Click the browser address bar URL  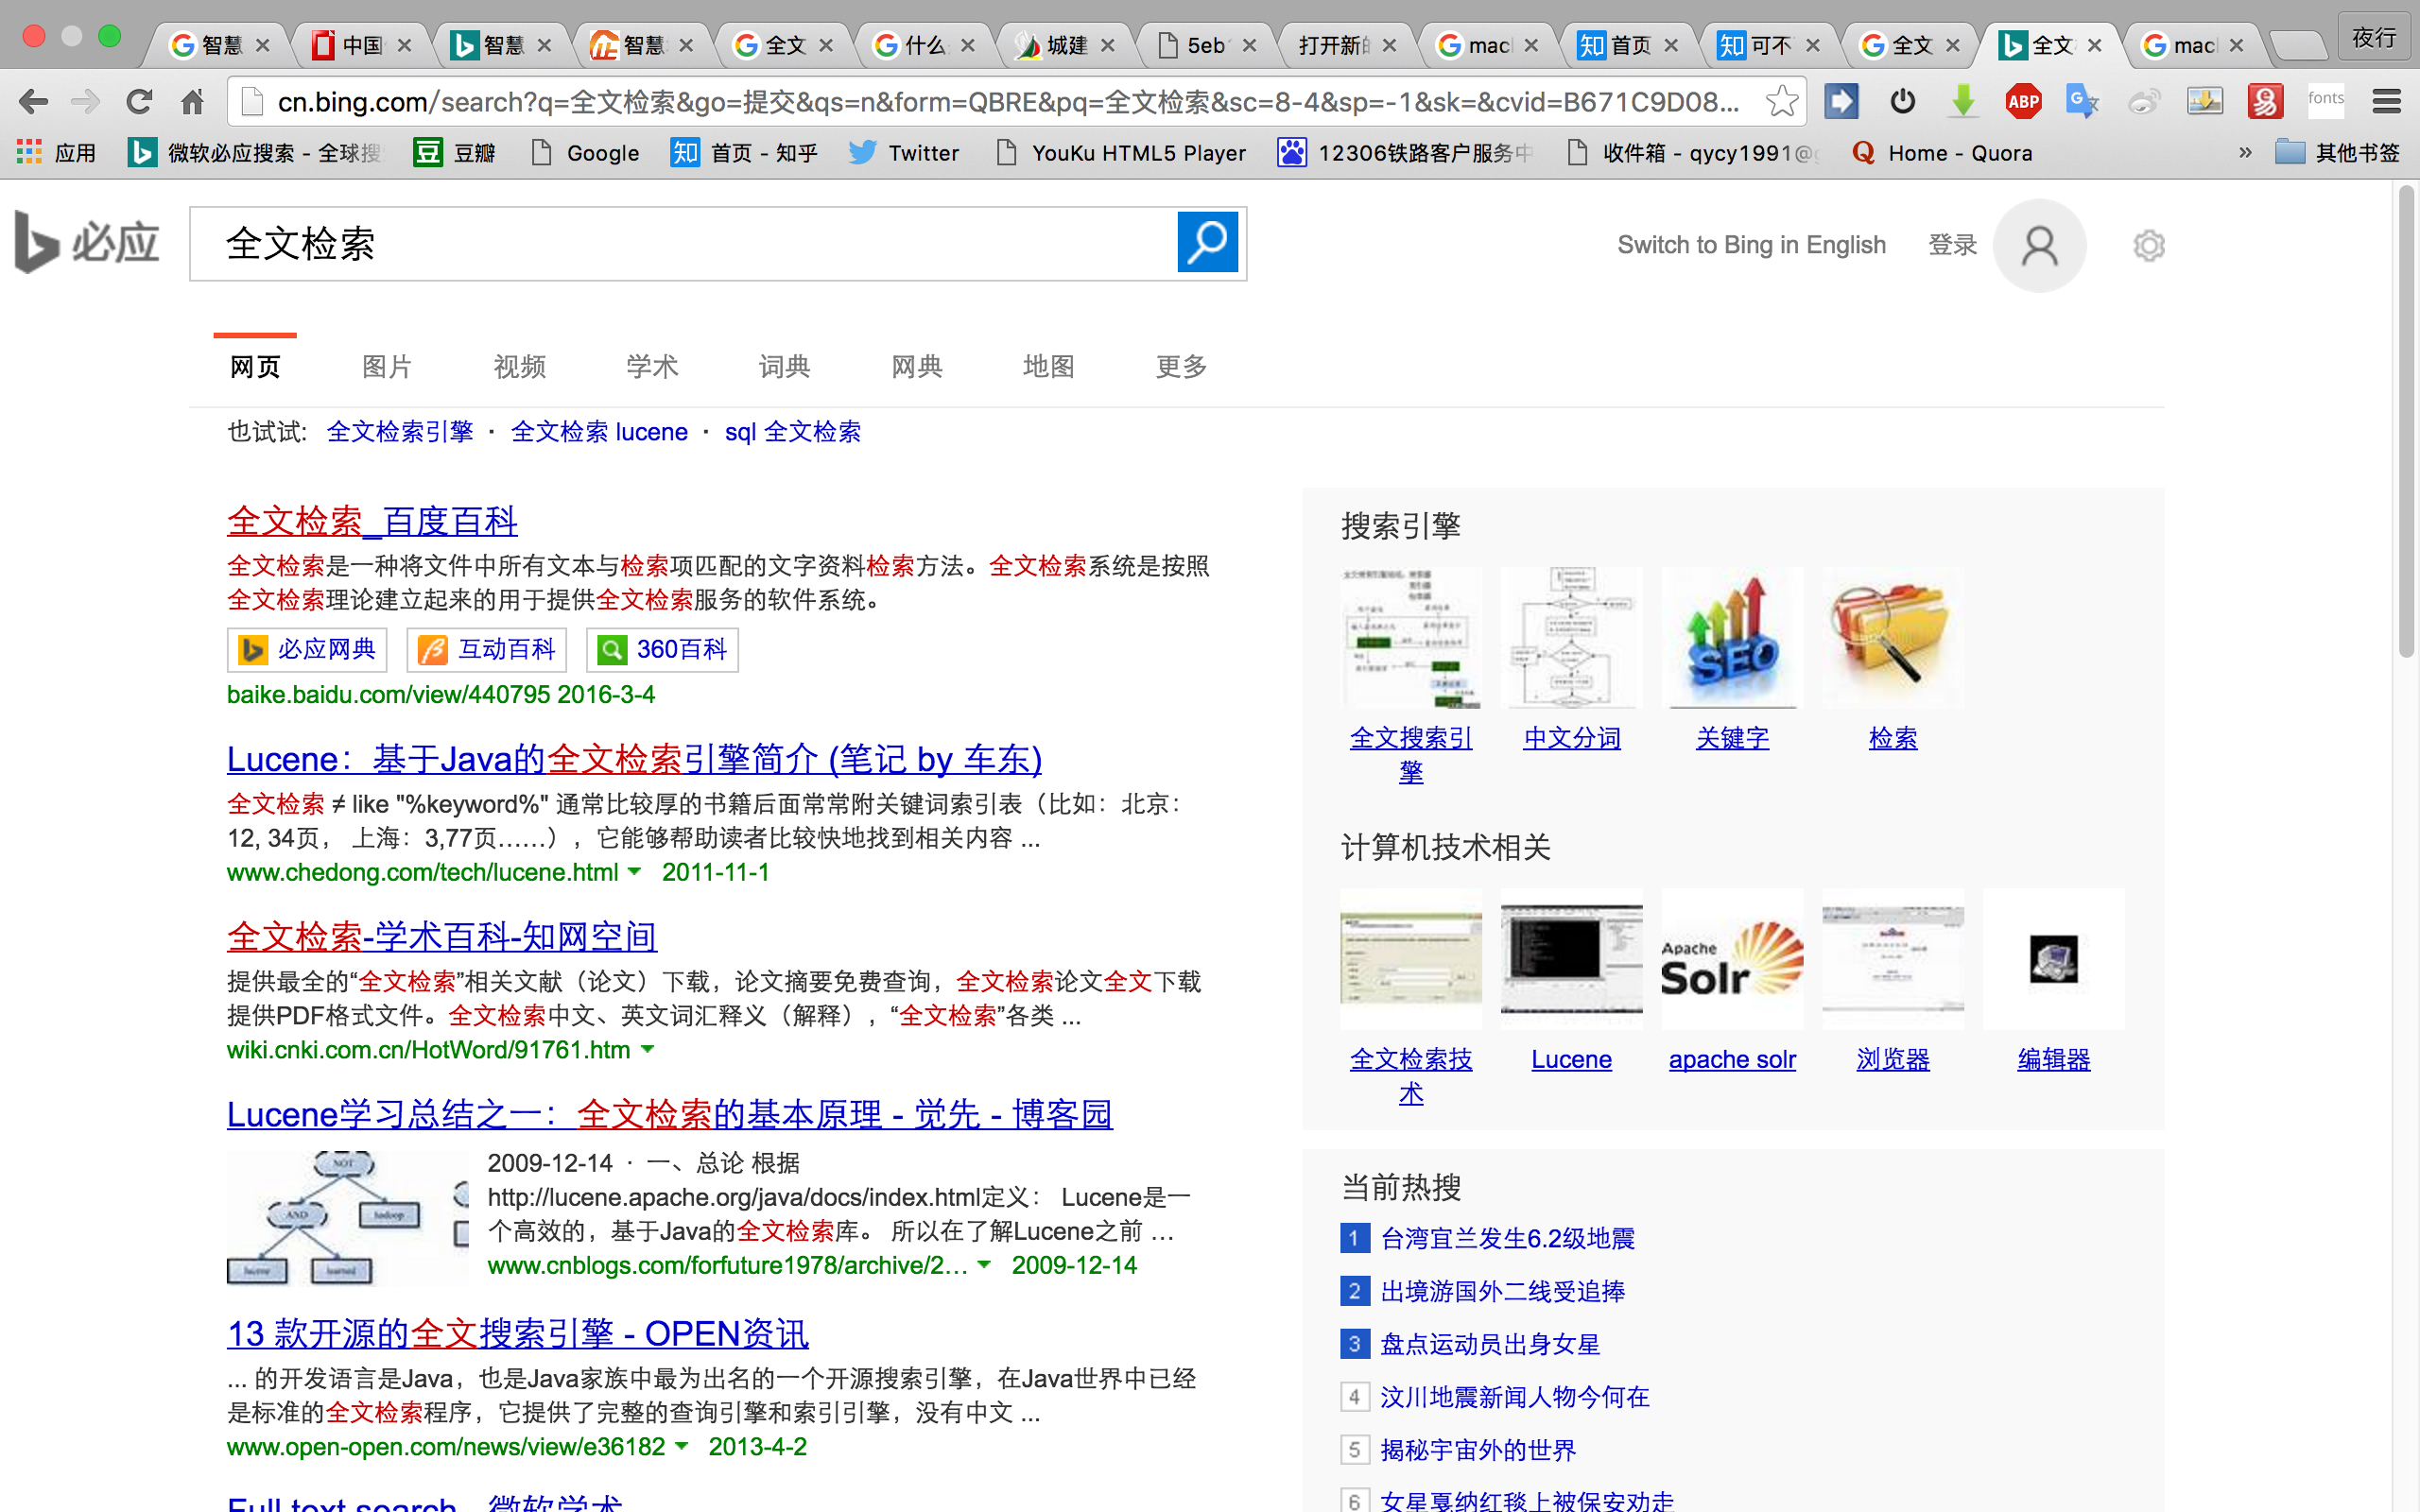coord(1008,101)
